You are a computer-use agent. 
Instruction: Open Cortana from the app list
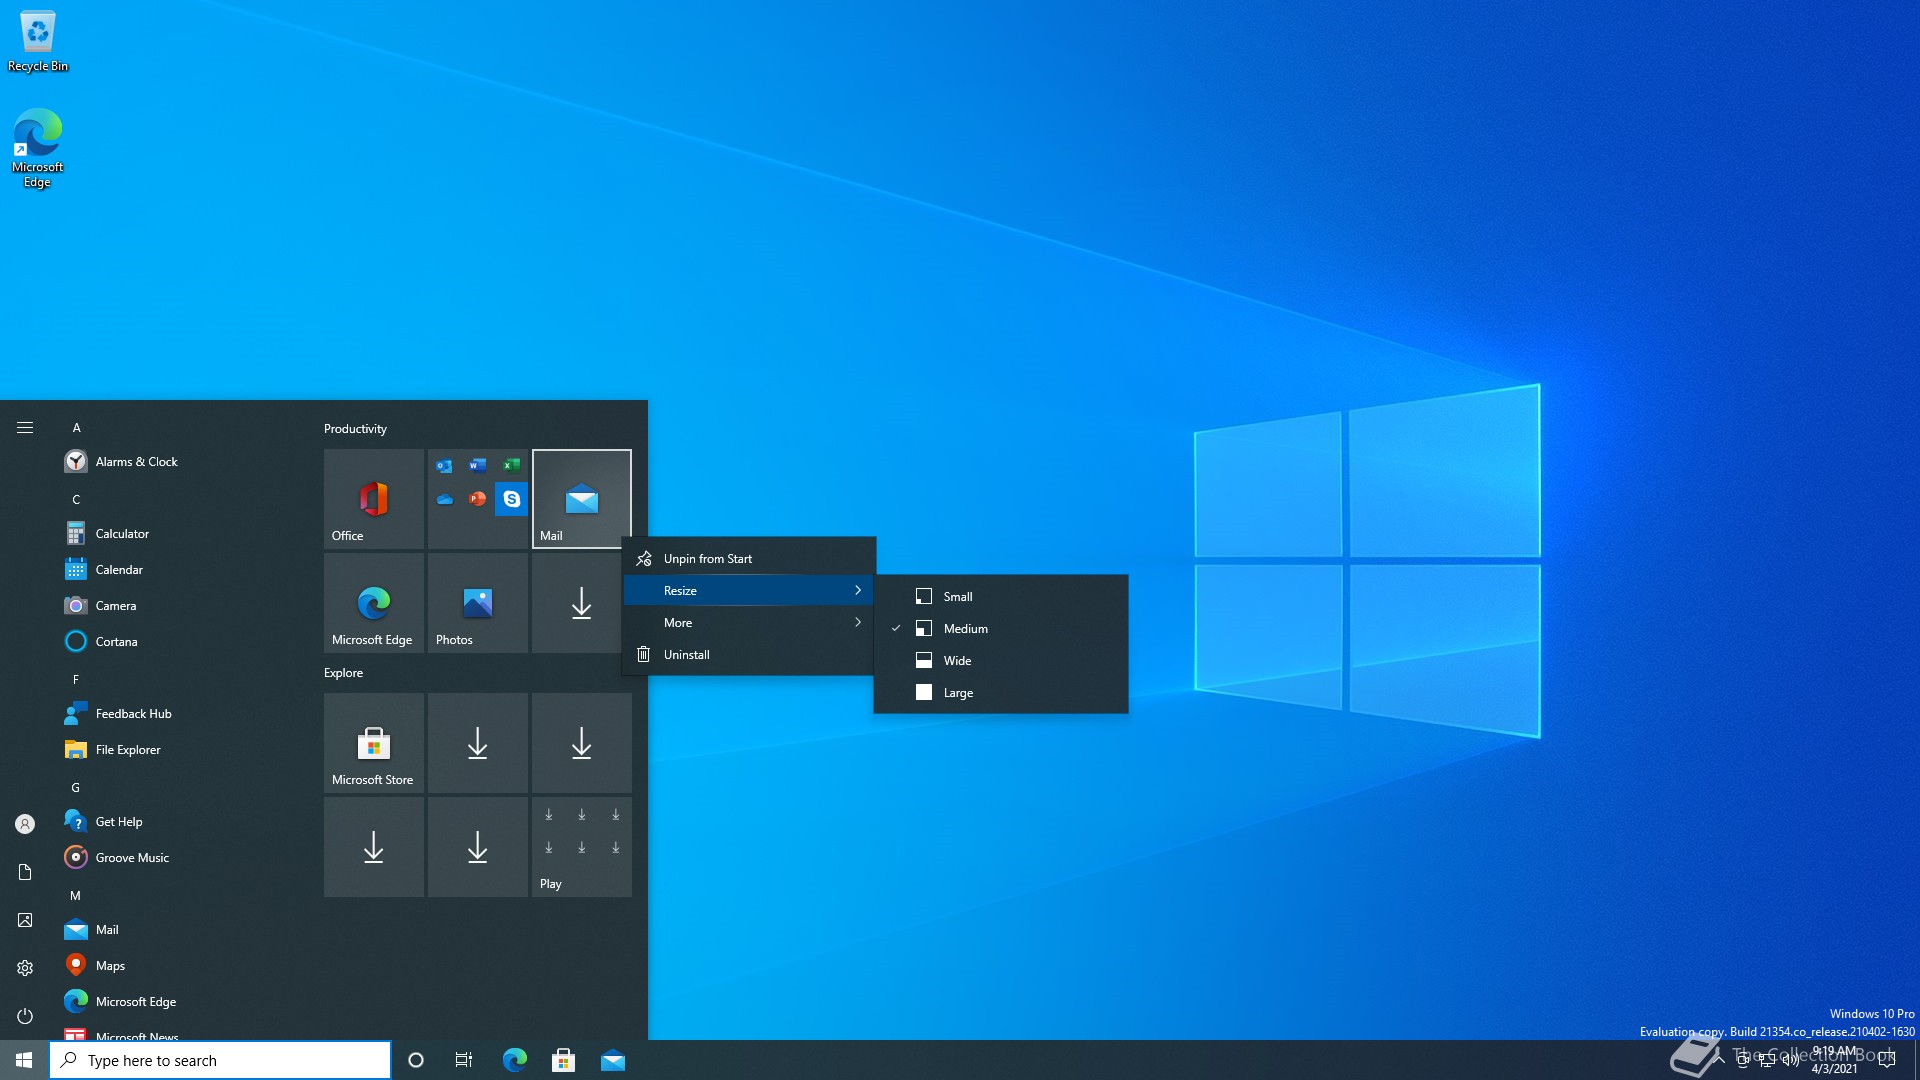coord(180,642)
